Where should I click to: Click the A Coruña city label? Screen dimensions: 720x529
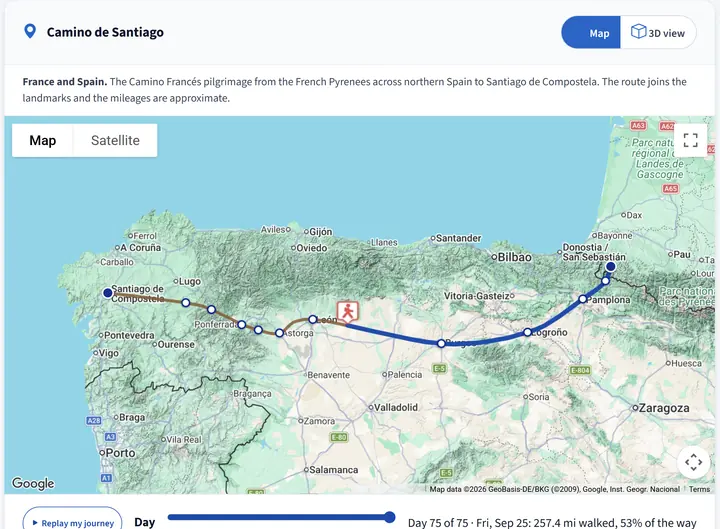click(141, 248)
